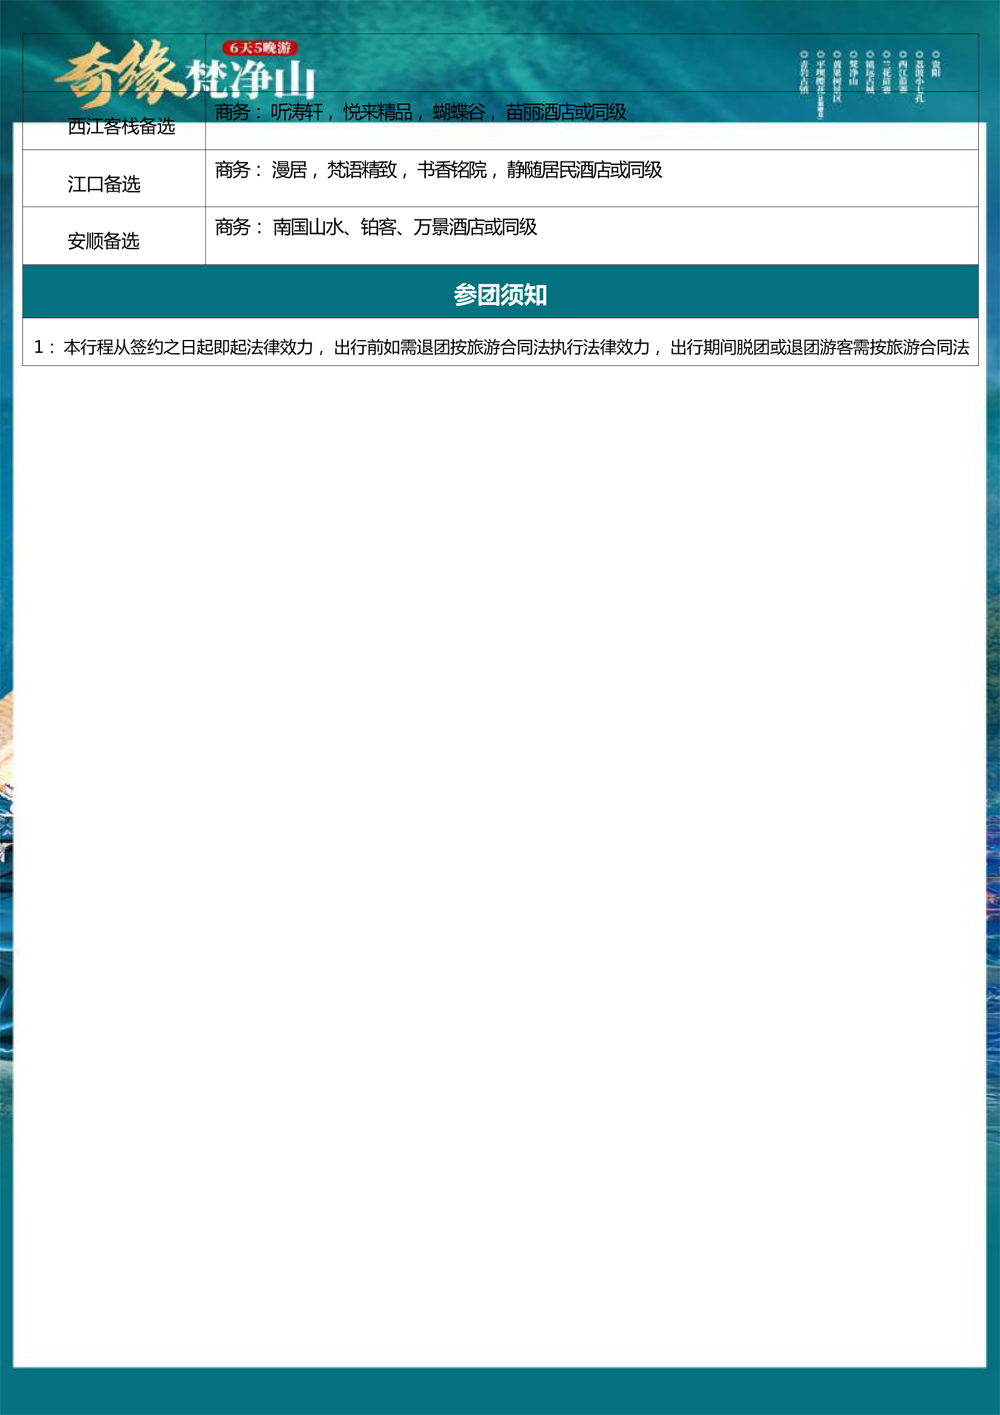
Task: Click the 江口备选 row label
Action: (x=104, y=184)
